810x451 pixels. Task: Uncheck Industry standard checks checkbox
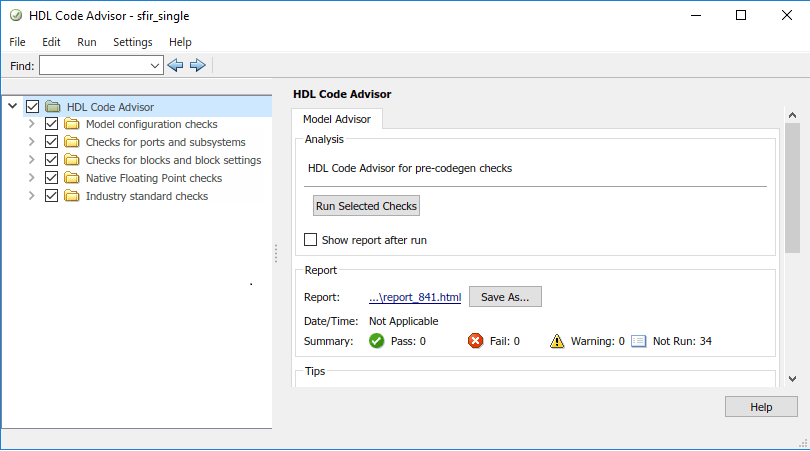[52, 197]
